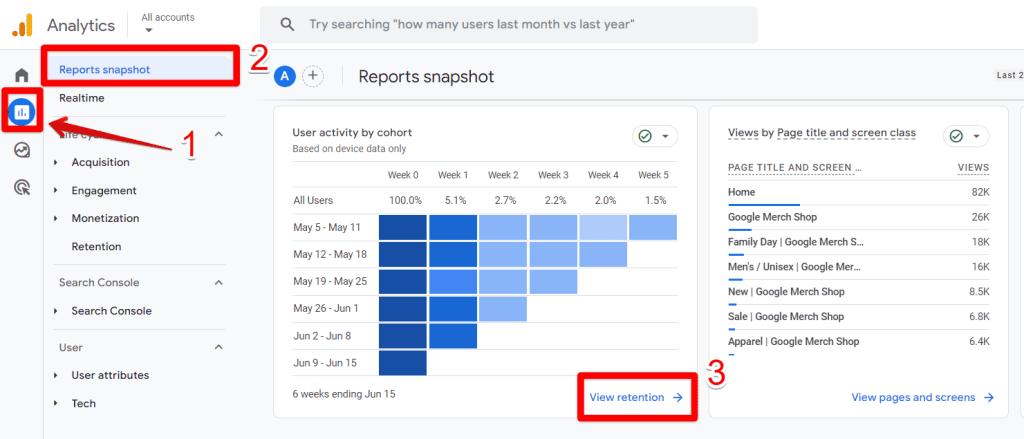Click the VIEWS column header
1024x439 pixels.
pyautogui.click(x=973, y=168)
